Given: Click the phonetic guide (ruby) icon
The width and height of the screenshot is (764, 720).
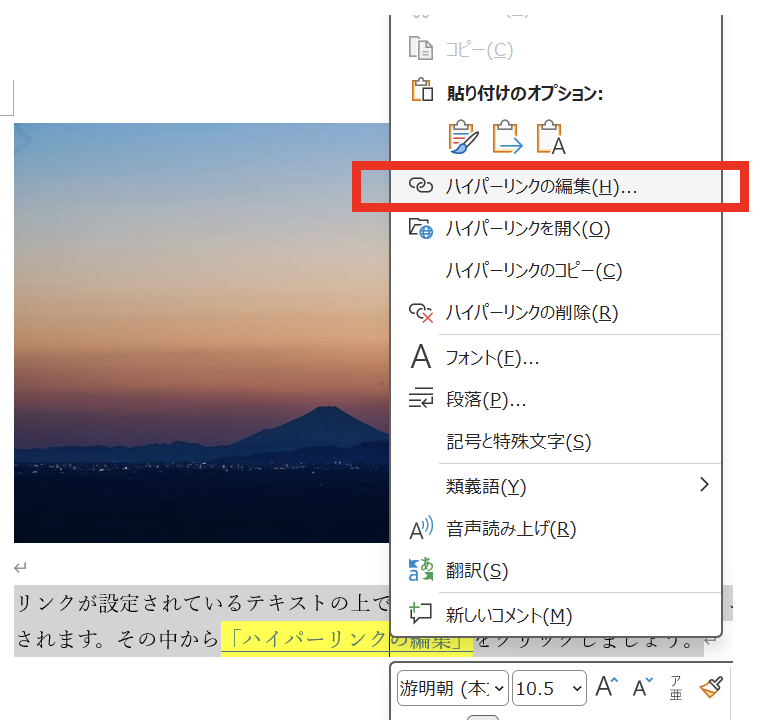Looking at the screenshot, I should pyautogui.click(x=675, y=687).
